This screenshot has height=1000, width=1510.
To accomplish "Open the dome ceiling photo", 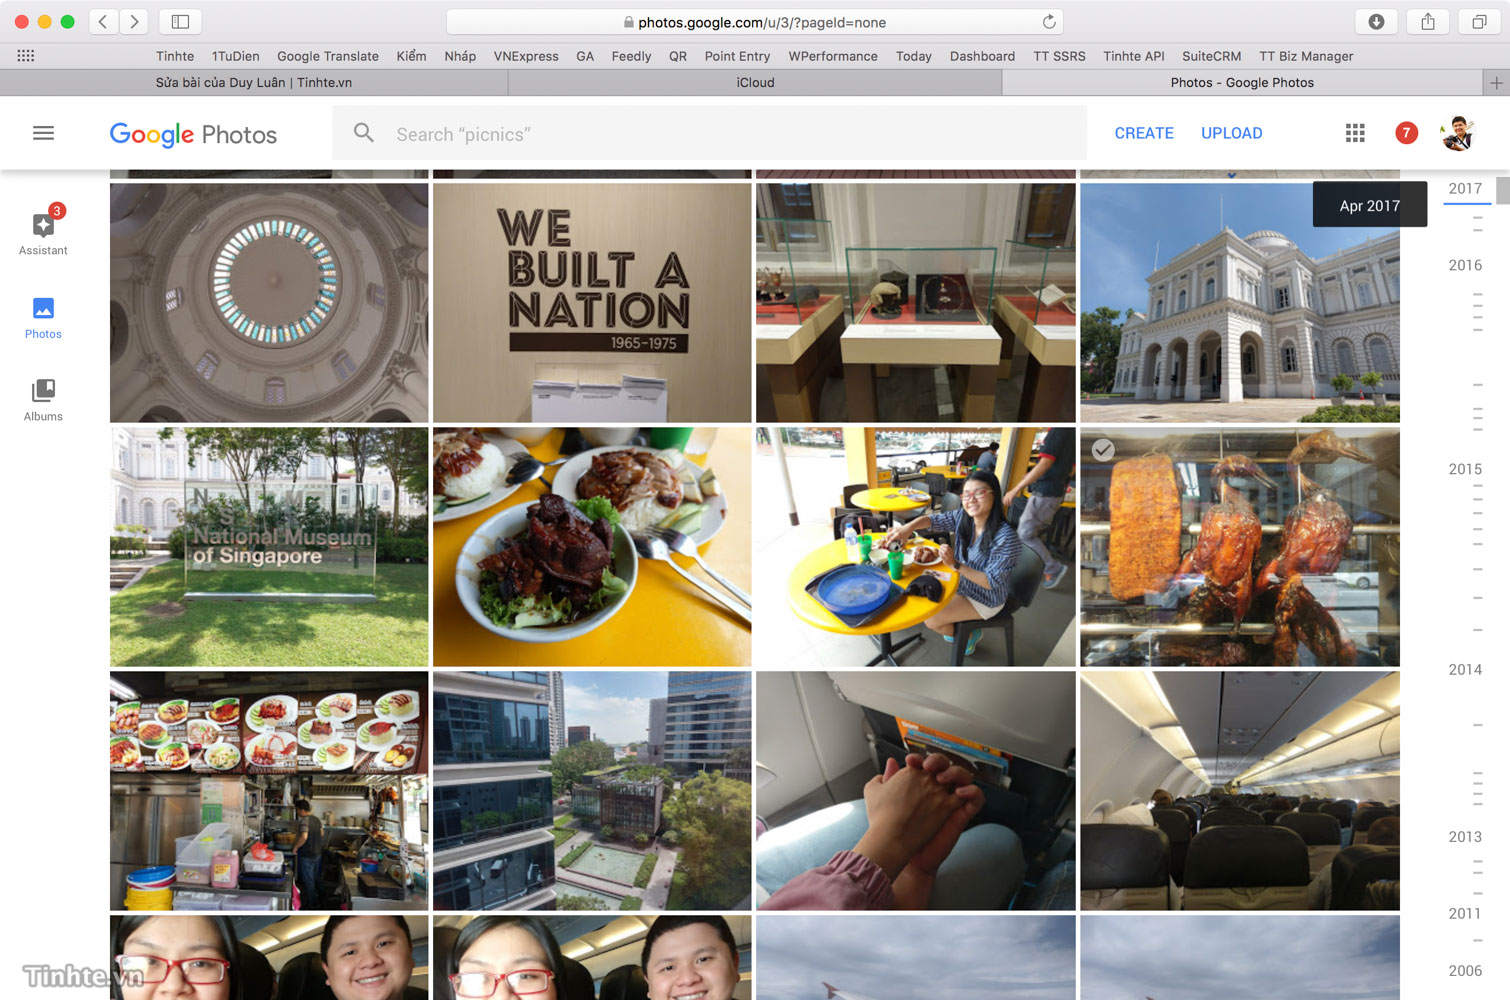I will tap(269, 302).
